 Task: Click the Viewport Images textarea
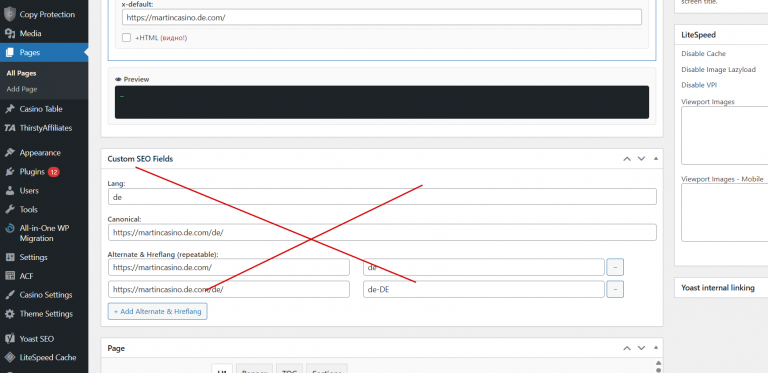click(x=724, y=136)
